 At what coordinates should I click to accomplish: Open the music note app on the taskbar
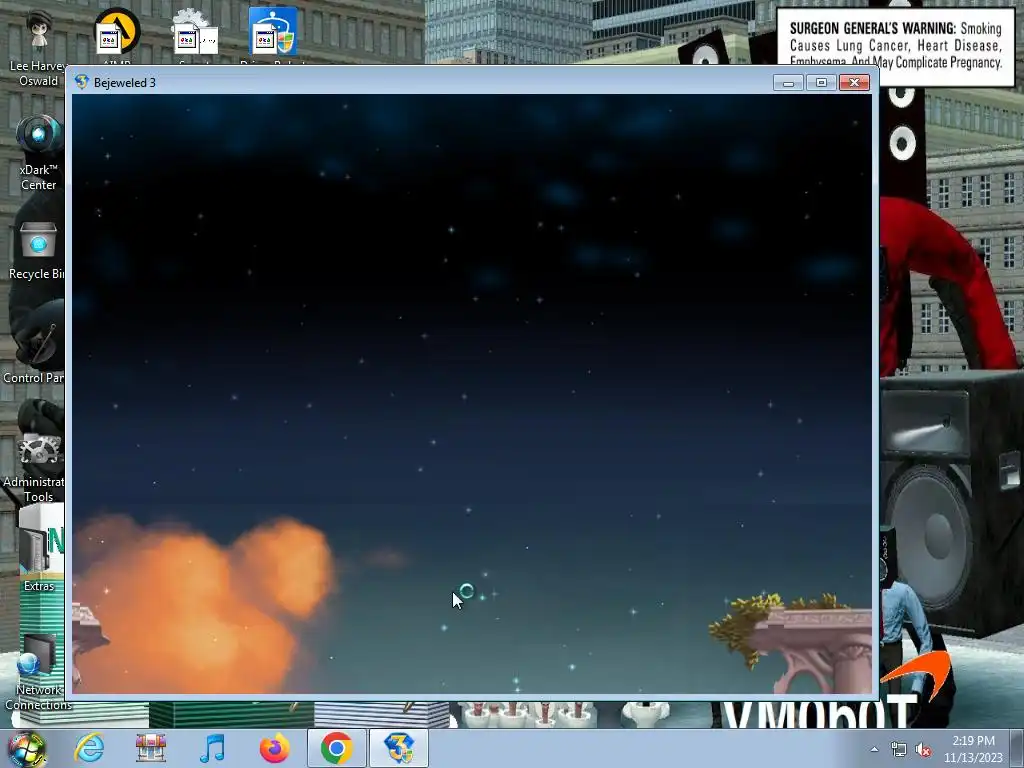[212, 748]
